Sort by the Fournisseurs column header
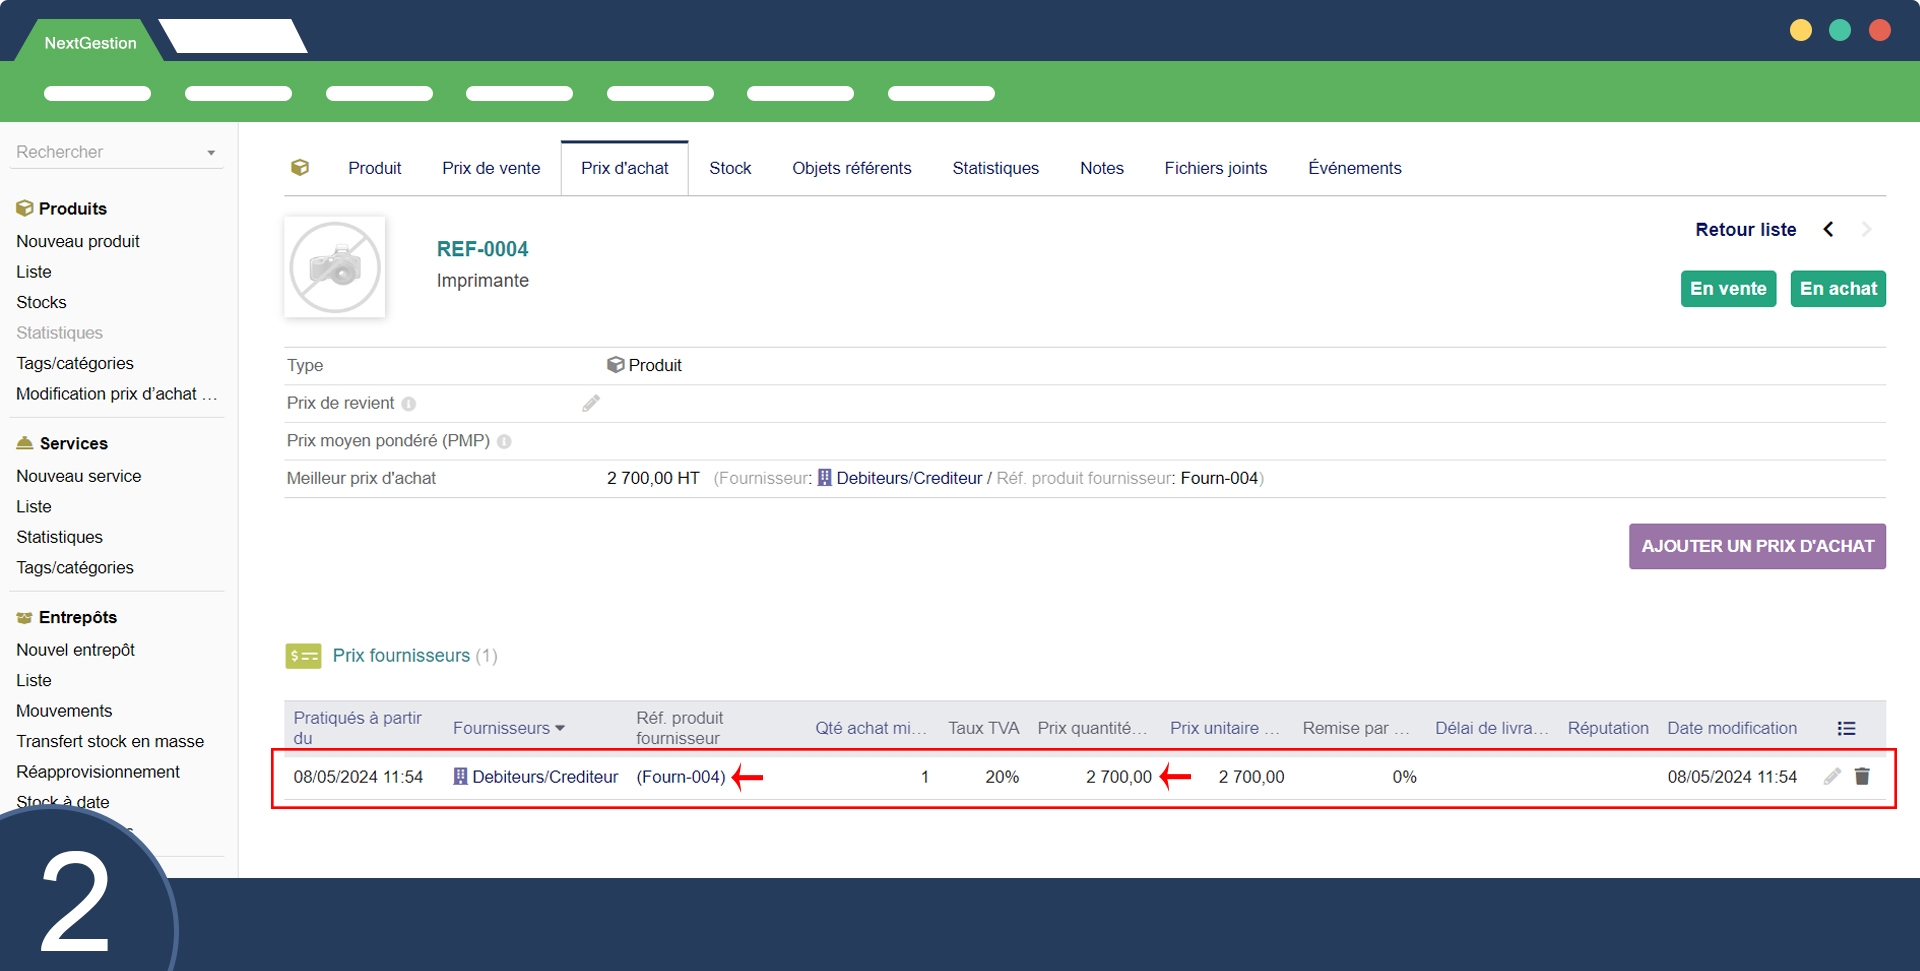Viewport: 1920px width, 971px height. click(x=508, y=728)
